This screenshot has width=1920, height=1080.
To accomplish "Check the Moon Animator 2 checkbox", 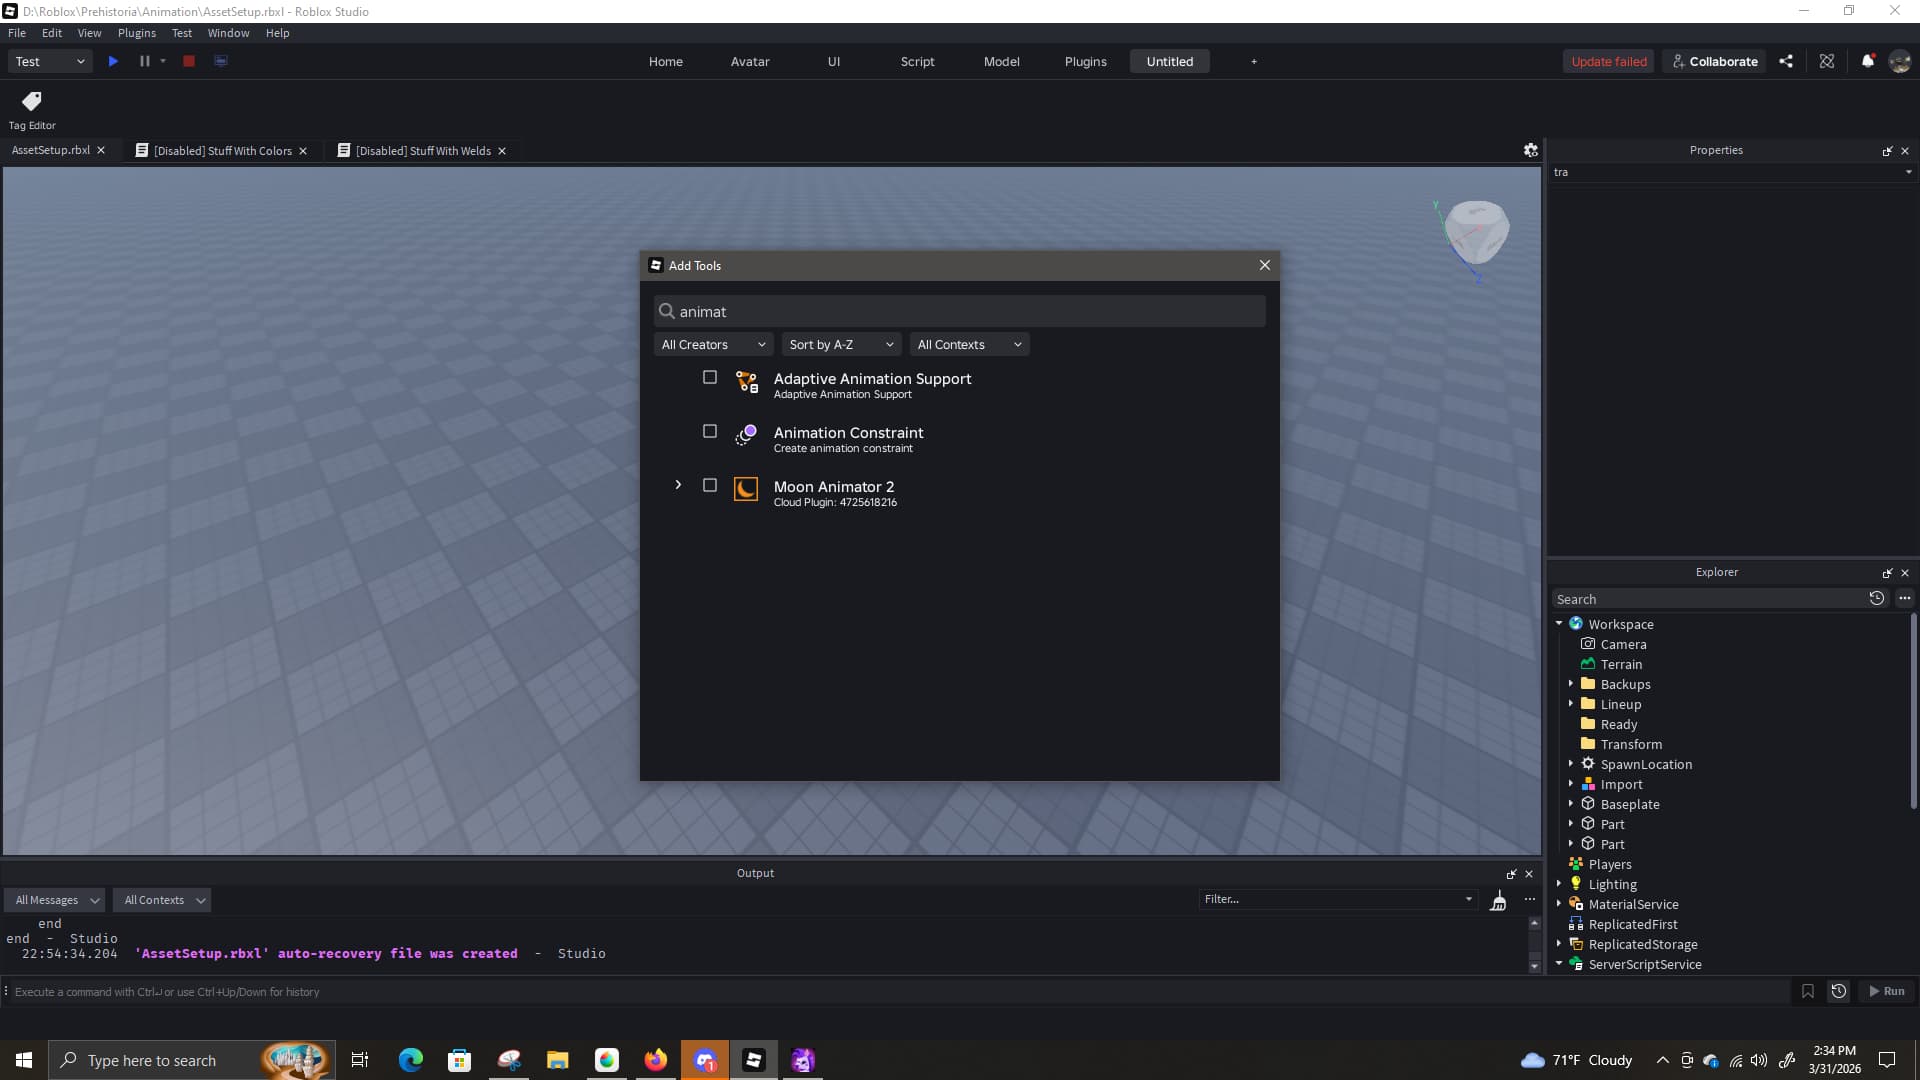I will [x=710, y=485].
